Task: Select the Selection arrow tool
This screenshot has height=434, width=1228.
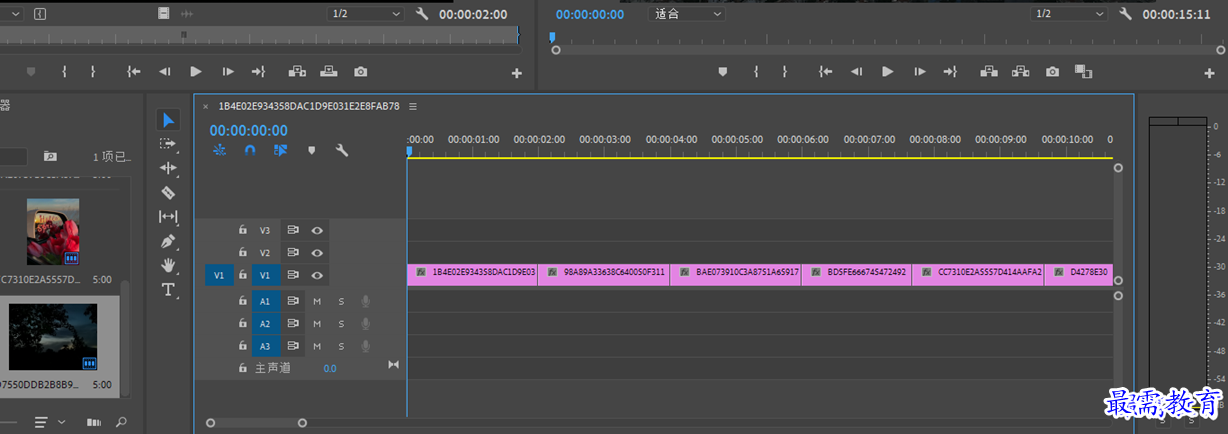Action: [168, 120]
